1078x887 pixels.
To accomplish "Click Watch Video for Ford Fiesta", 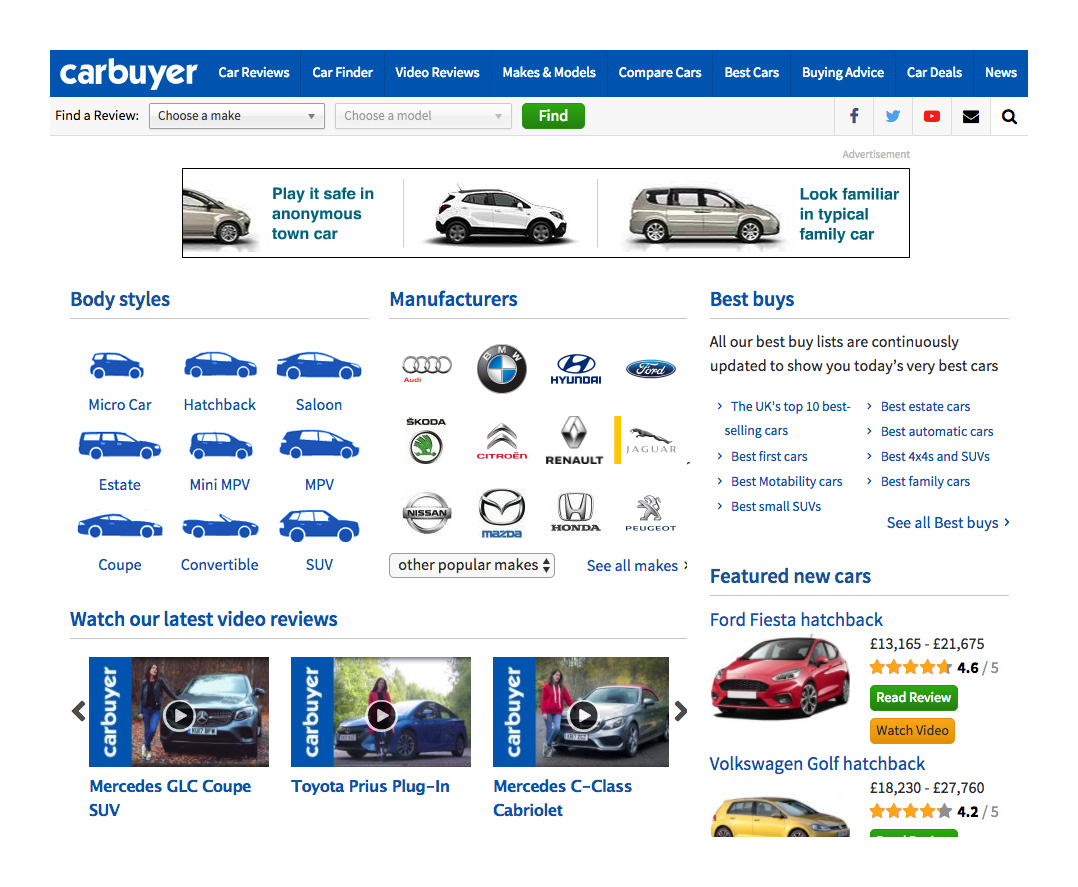I will [912, 731].
